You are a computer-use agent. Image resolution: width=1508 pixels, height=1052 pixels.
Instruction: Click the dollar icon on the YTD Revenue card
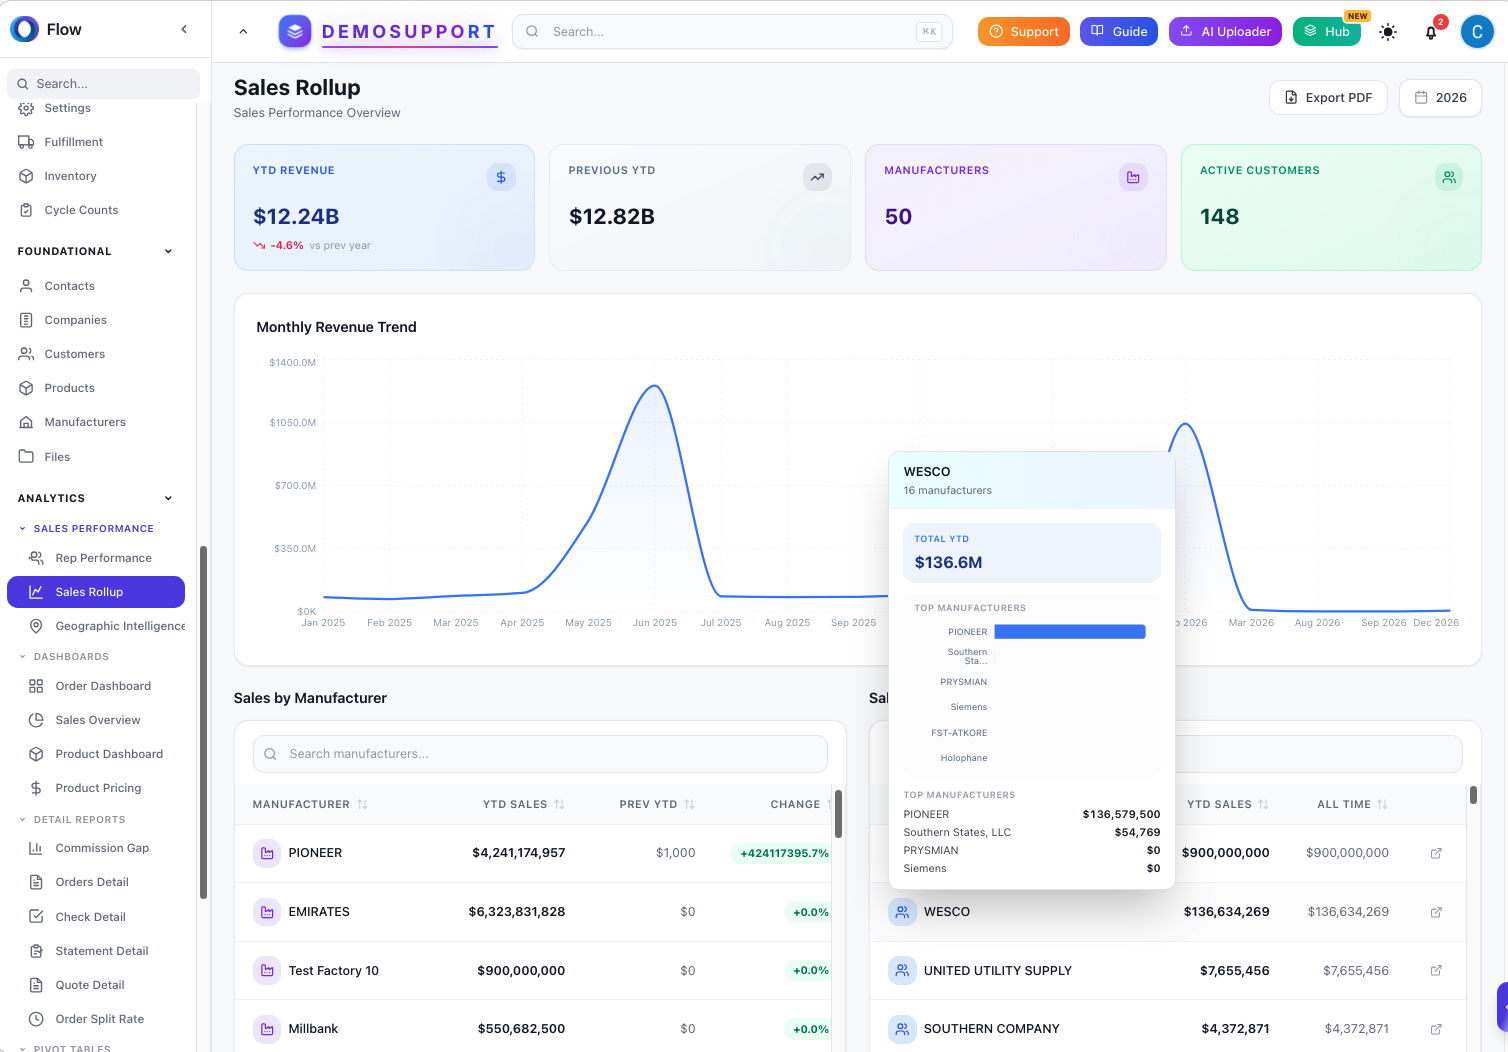tap(501, 176)
